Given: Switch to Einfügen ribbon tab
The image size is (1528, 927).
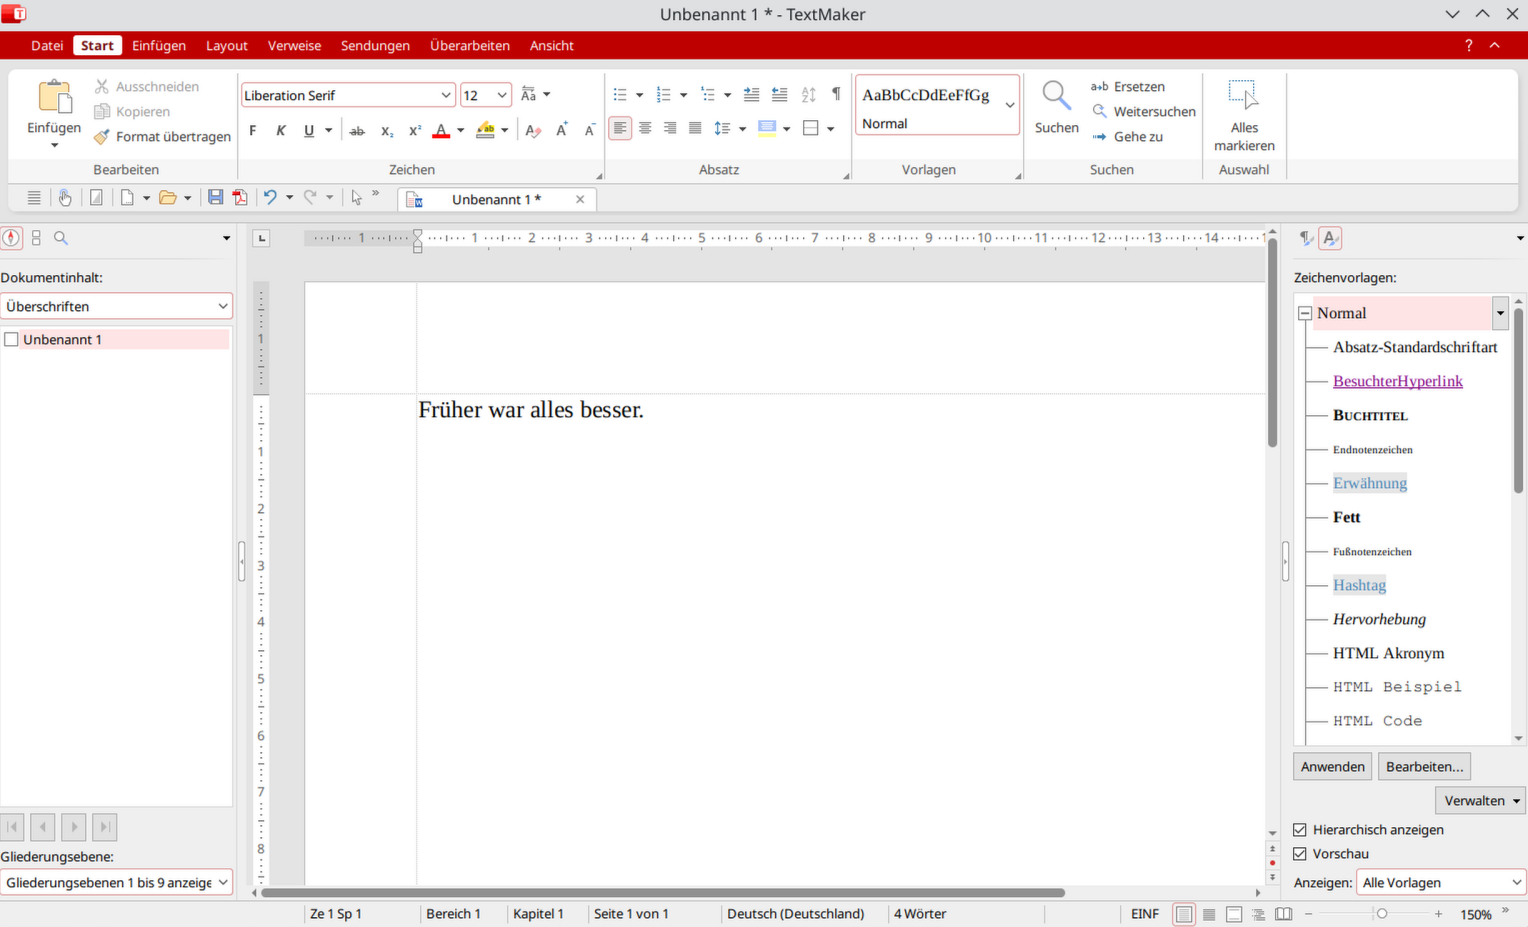Looking at the screenshot, I should [159, 46].
